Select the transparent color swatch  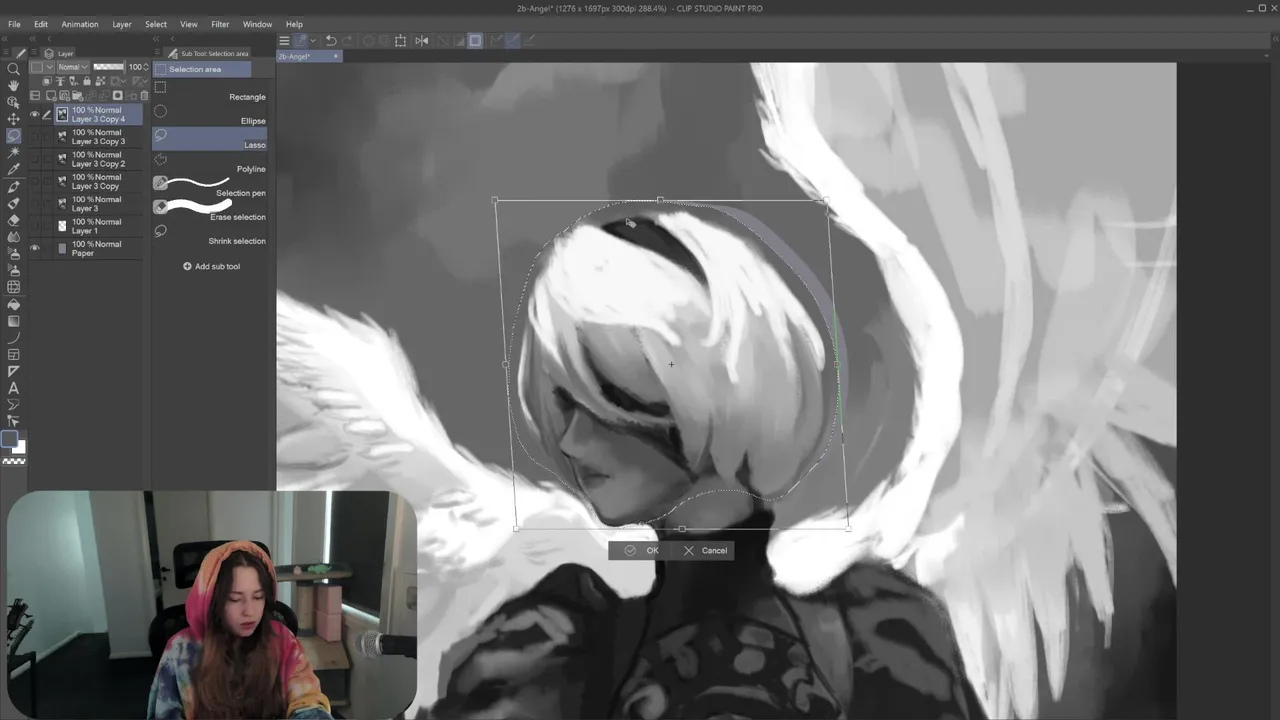tap(14, 461)
